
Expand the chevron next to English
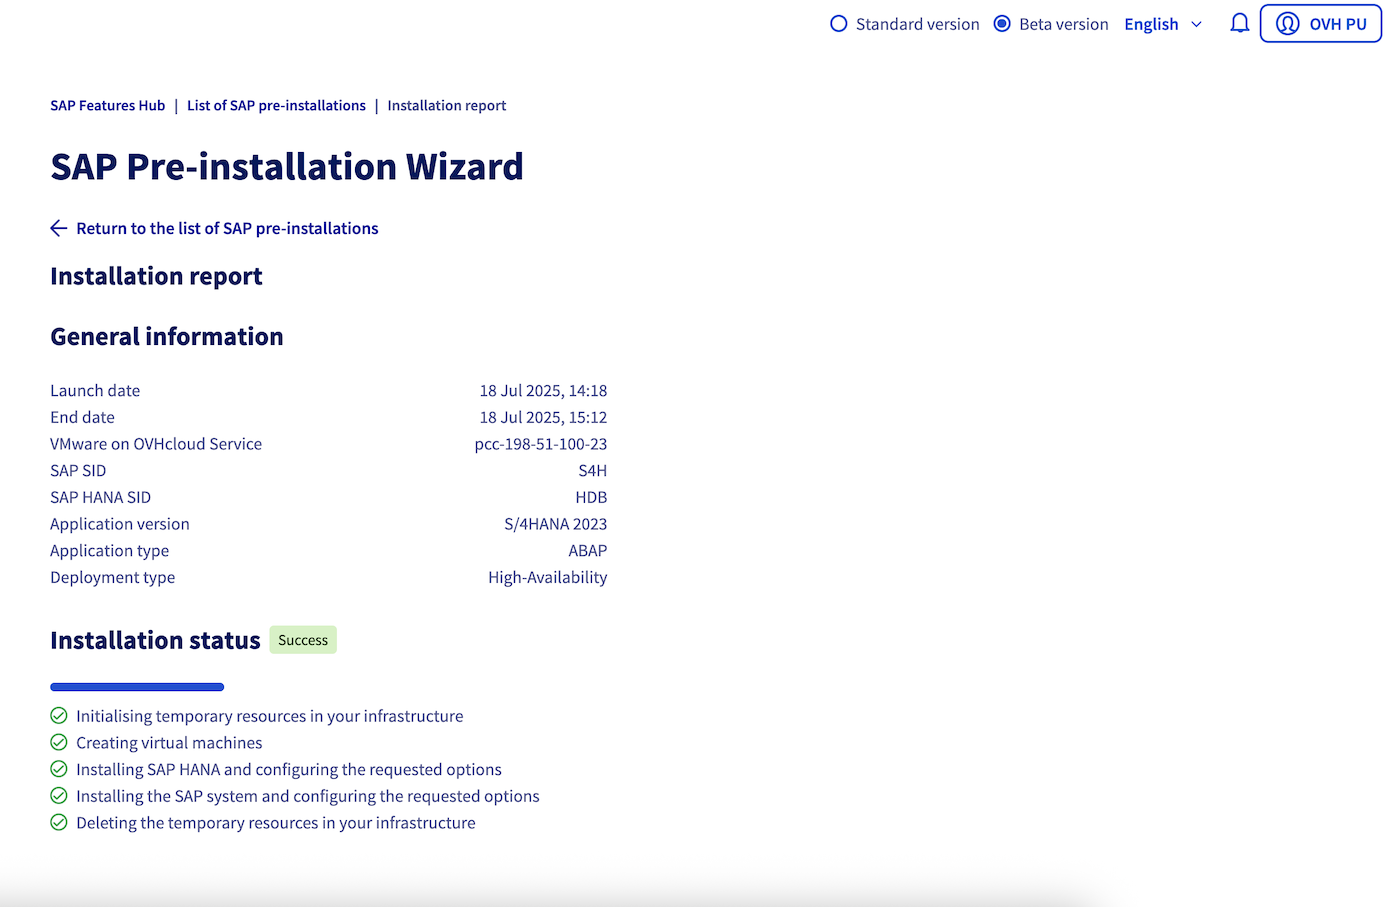(x=1197, y=24)
